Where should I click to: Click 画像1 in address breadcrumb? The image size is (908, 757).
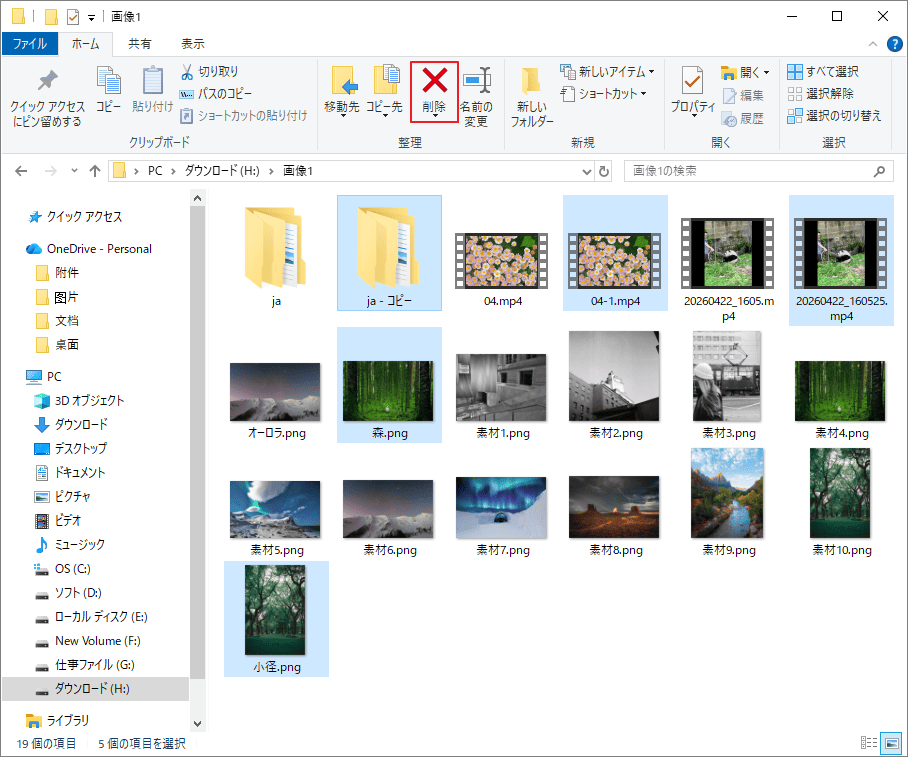pos(298,171)
